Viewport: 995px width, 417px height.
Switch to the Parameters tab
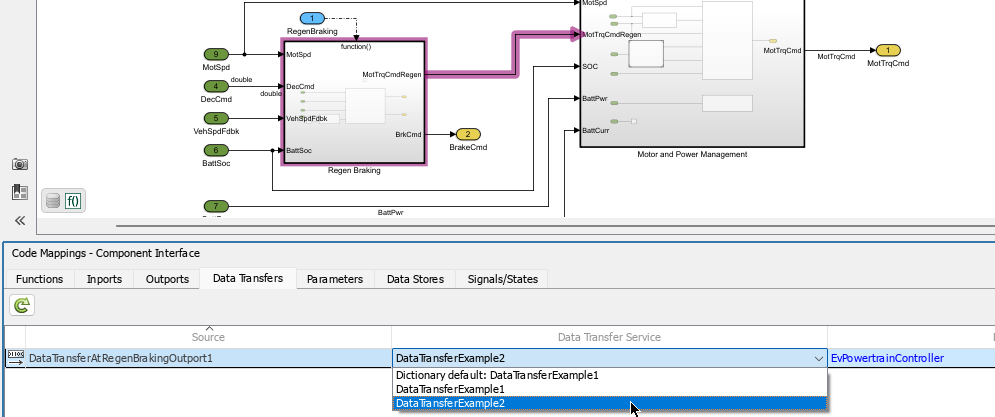point(335,279)
